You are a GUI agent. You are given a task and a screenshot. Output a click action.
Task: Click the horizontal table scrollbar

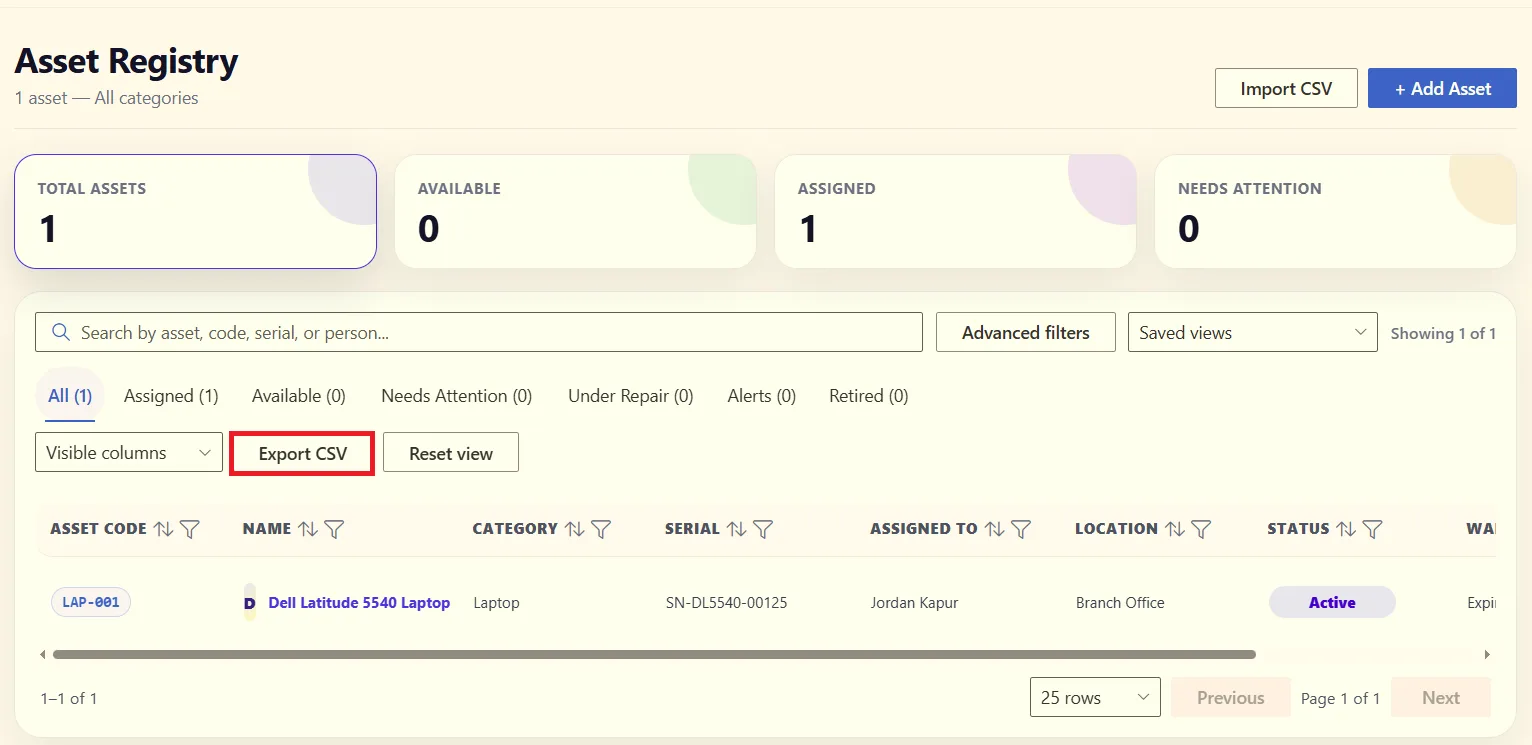[x=654, y=655]
